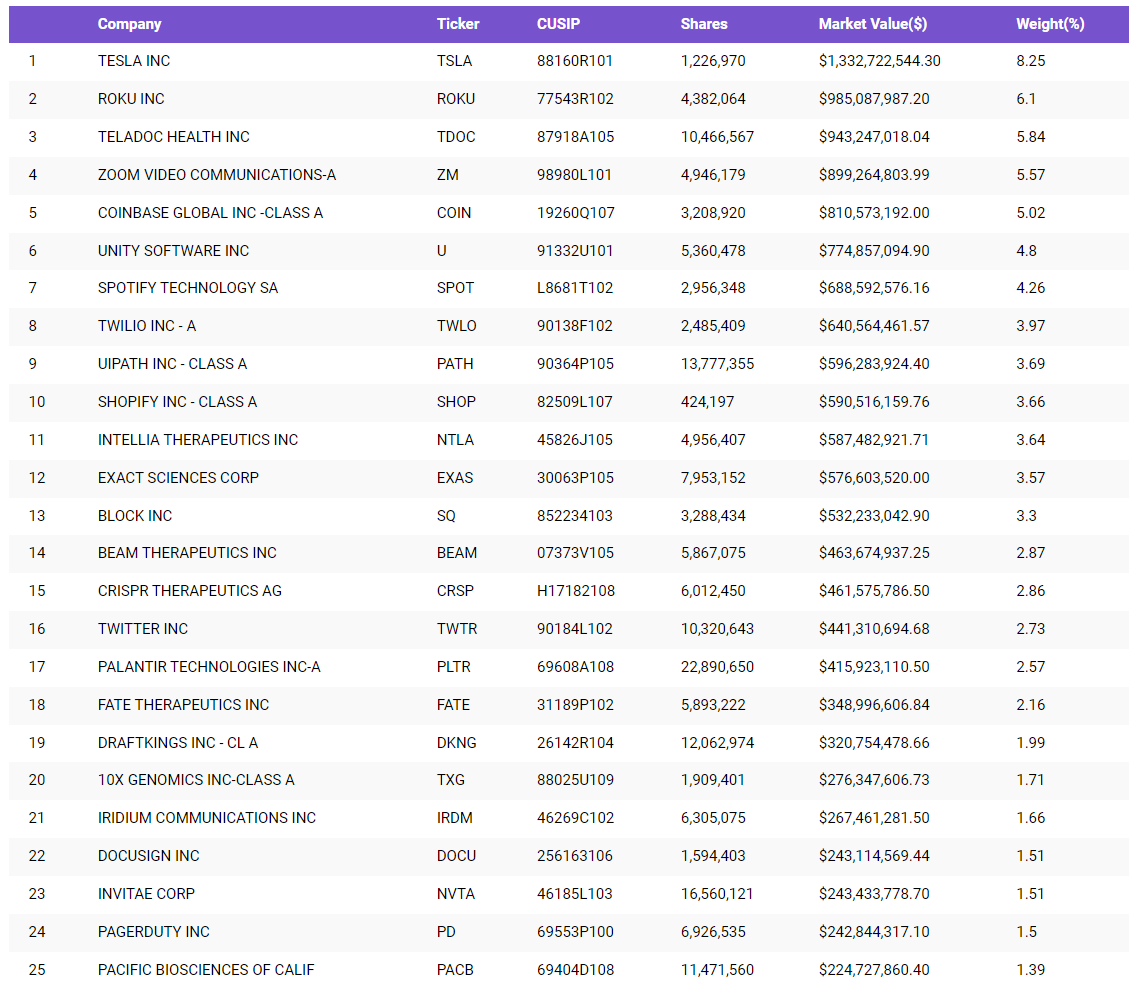The image size is (1134, 997).
Task: Click PALANTIR TECHNOLOGIES INC-A cell
Action: pos(209,667)
